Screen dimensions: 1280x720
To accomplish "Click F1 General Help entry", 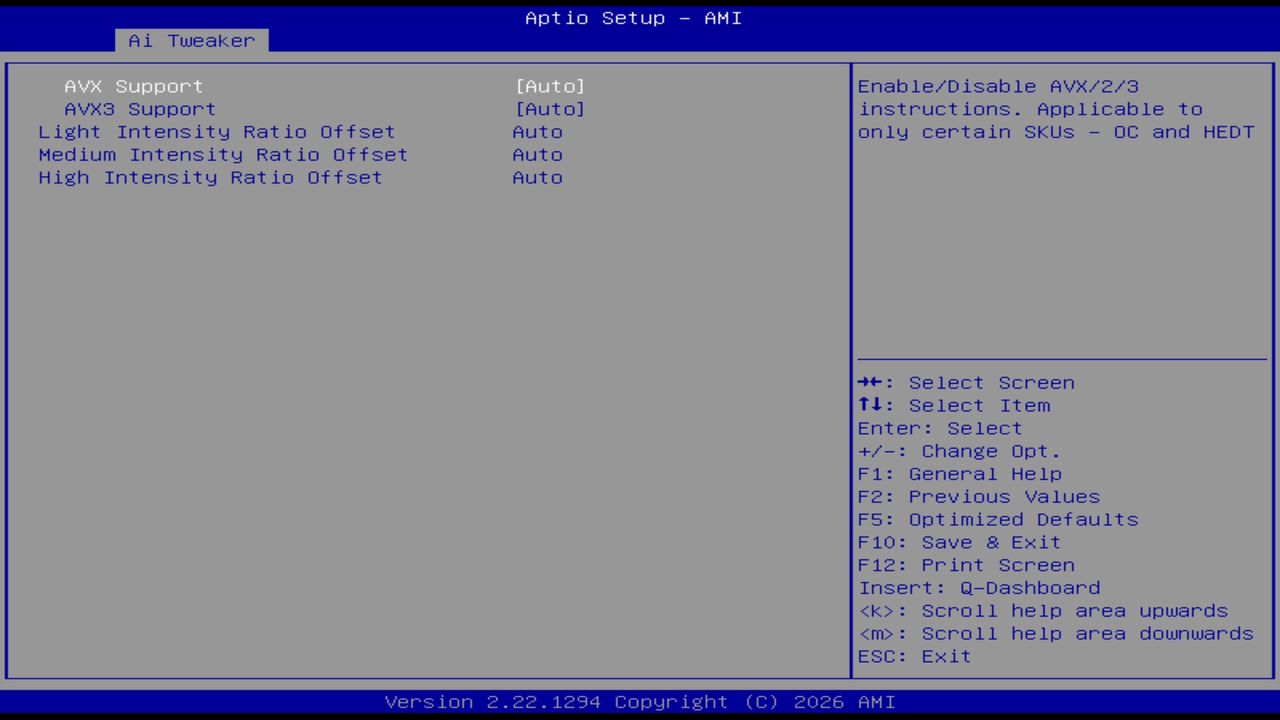I will click(x=959, y=473).
